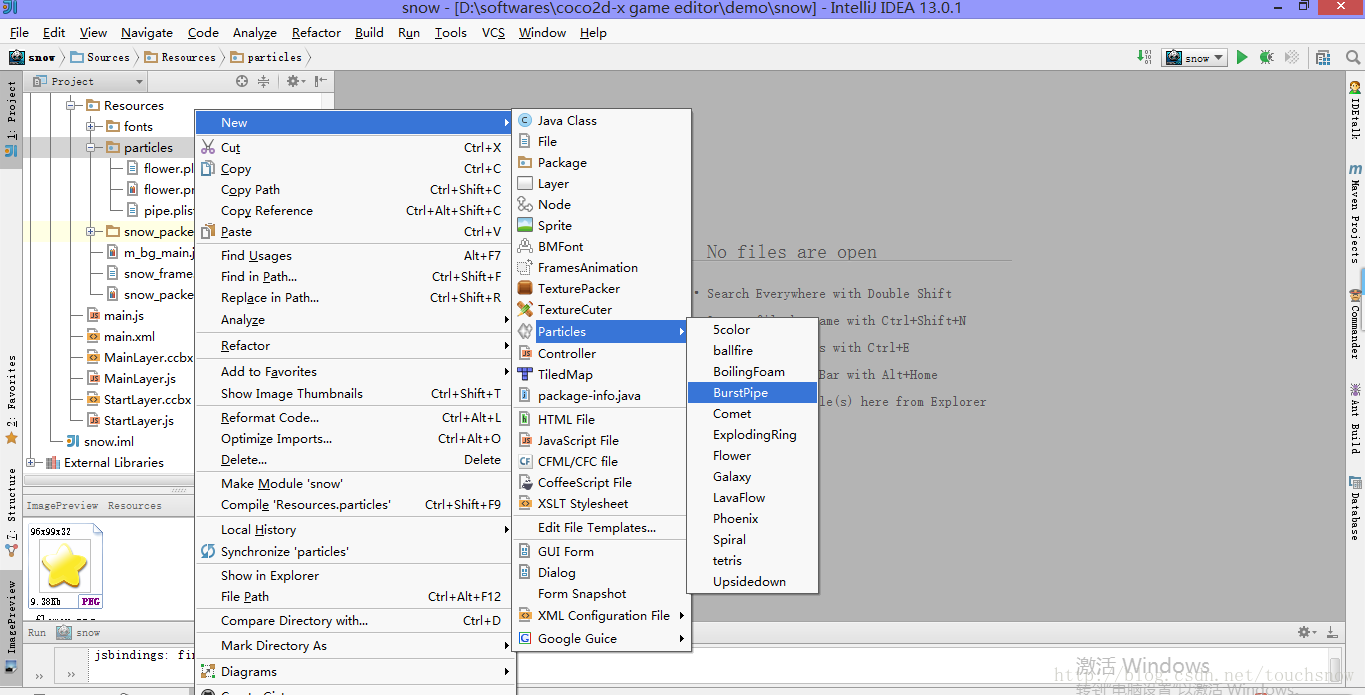Click the Run with Coverage icon
The width and height of the screenshot is (1365, 695).
pos(1292,58)
